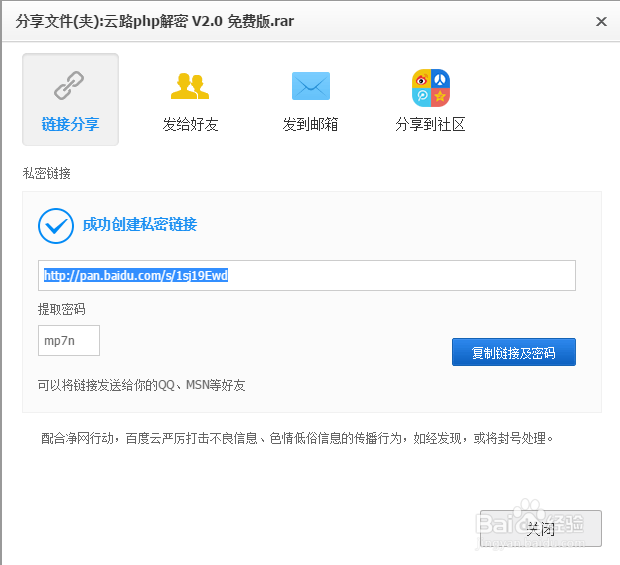This screenshot has height=565, width=620.
Task: Click the colorful community share icon
Action: [431, 87]
